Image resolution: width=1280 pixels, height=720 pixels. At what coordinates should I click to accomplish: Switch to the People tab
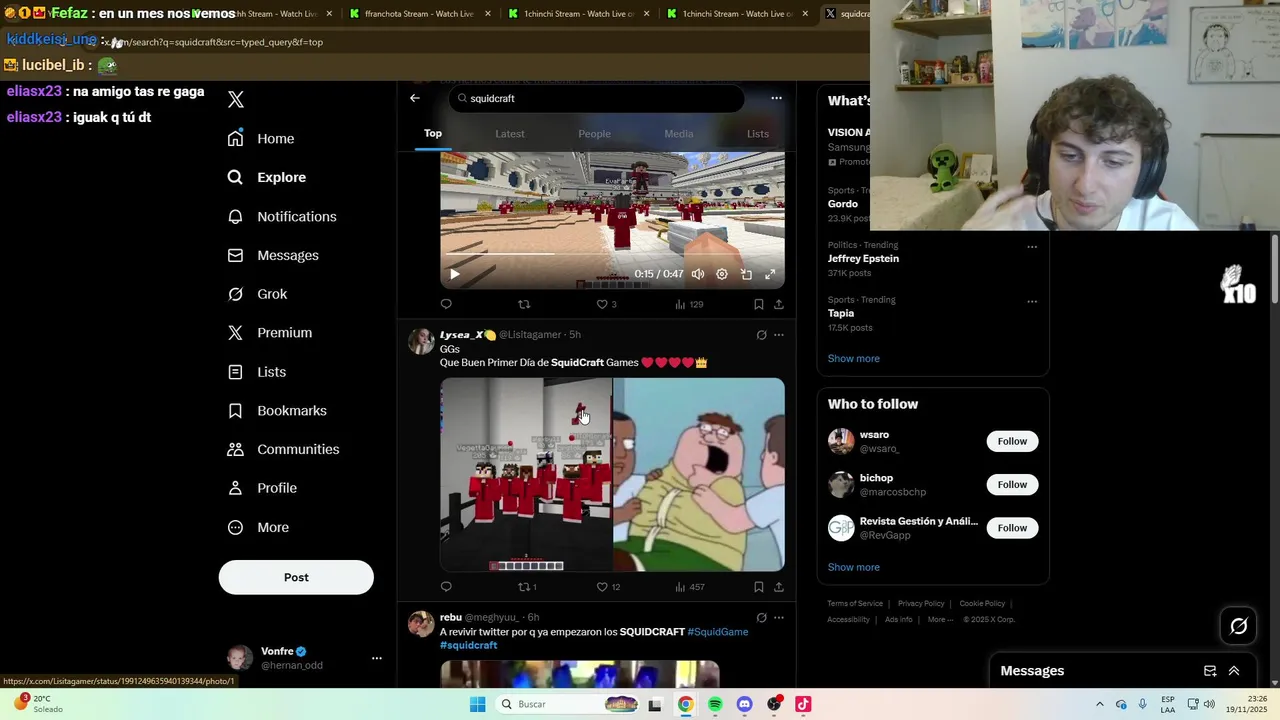[x=594, y=133]
